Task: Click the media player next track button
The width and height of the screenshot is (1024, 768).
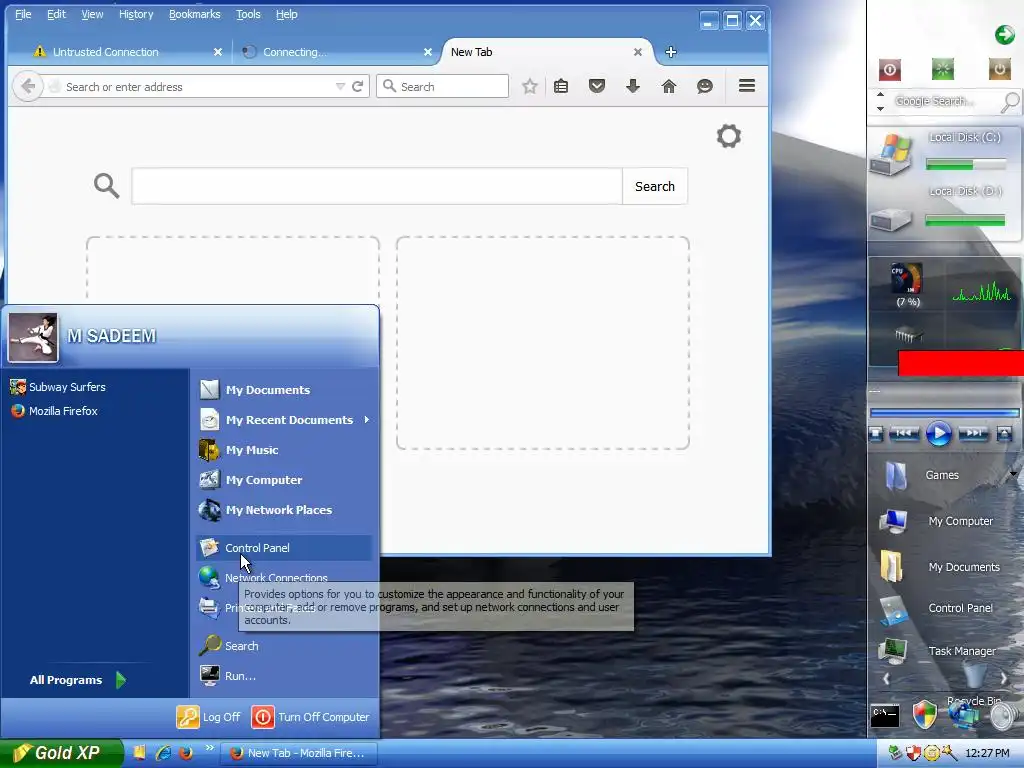Action: 973,433
